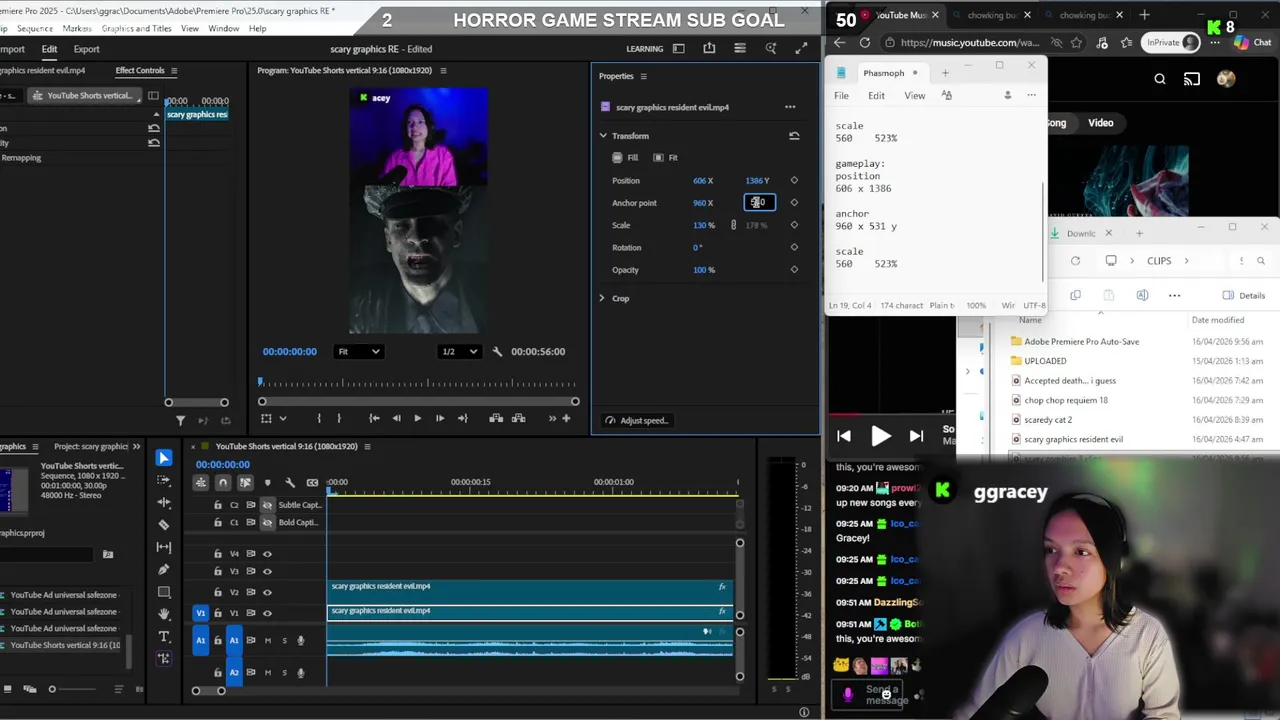Click the browser refresh icon
1280x720 pixels.
pyautogui.click(x=864, y=42)
